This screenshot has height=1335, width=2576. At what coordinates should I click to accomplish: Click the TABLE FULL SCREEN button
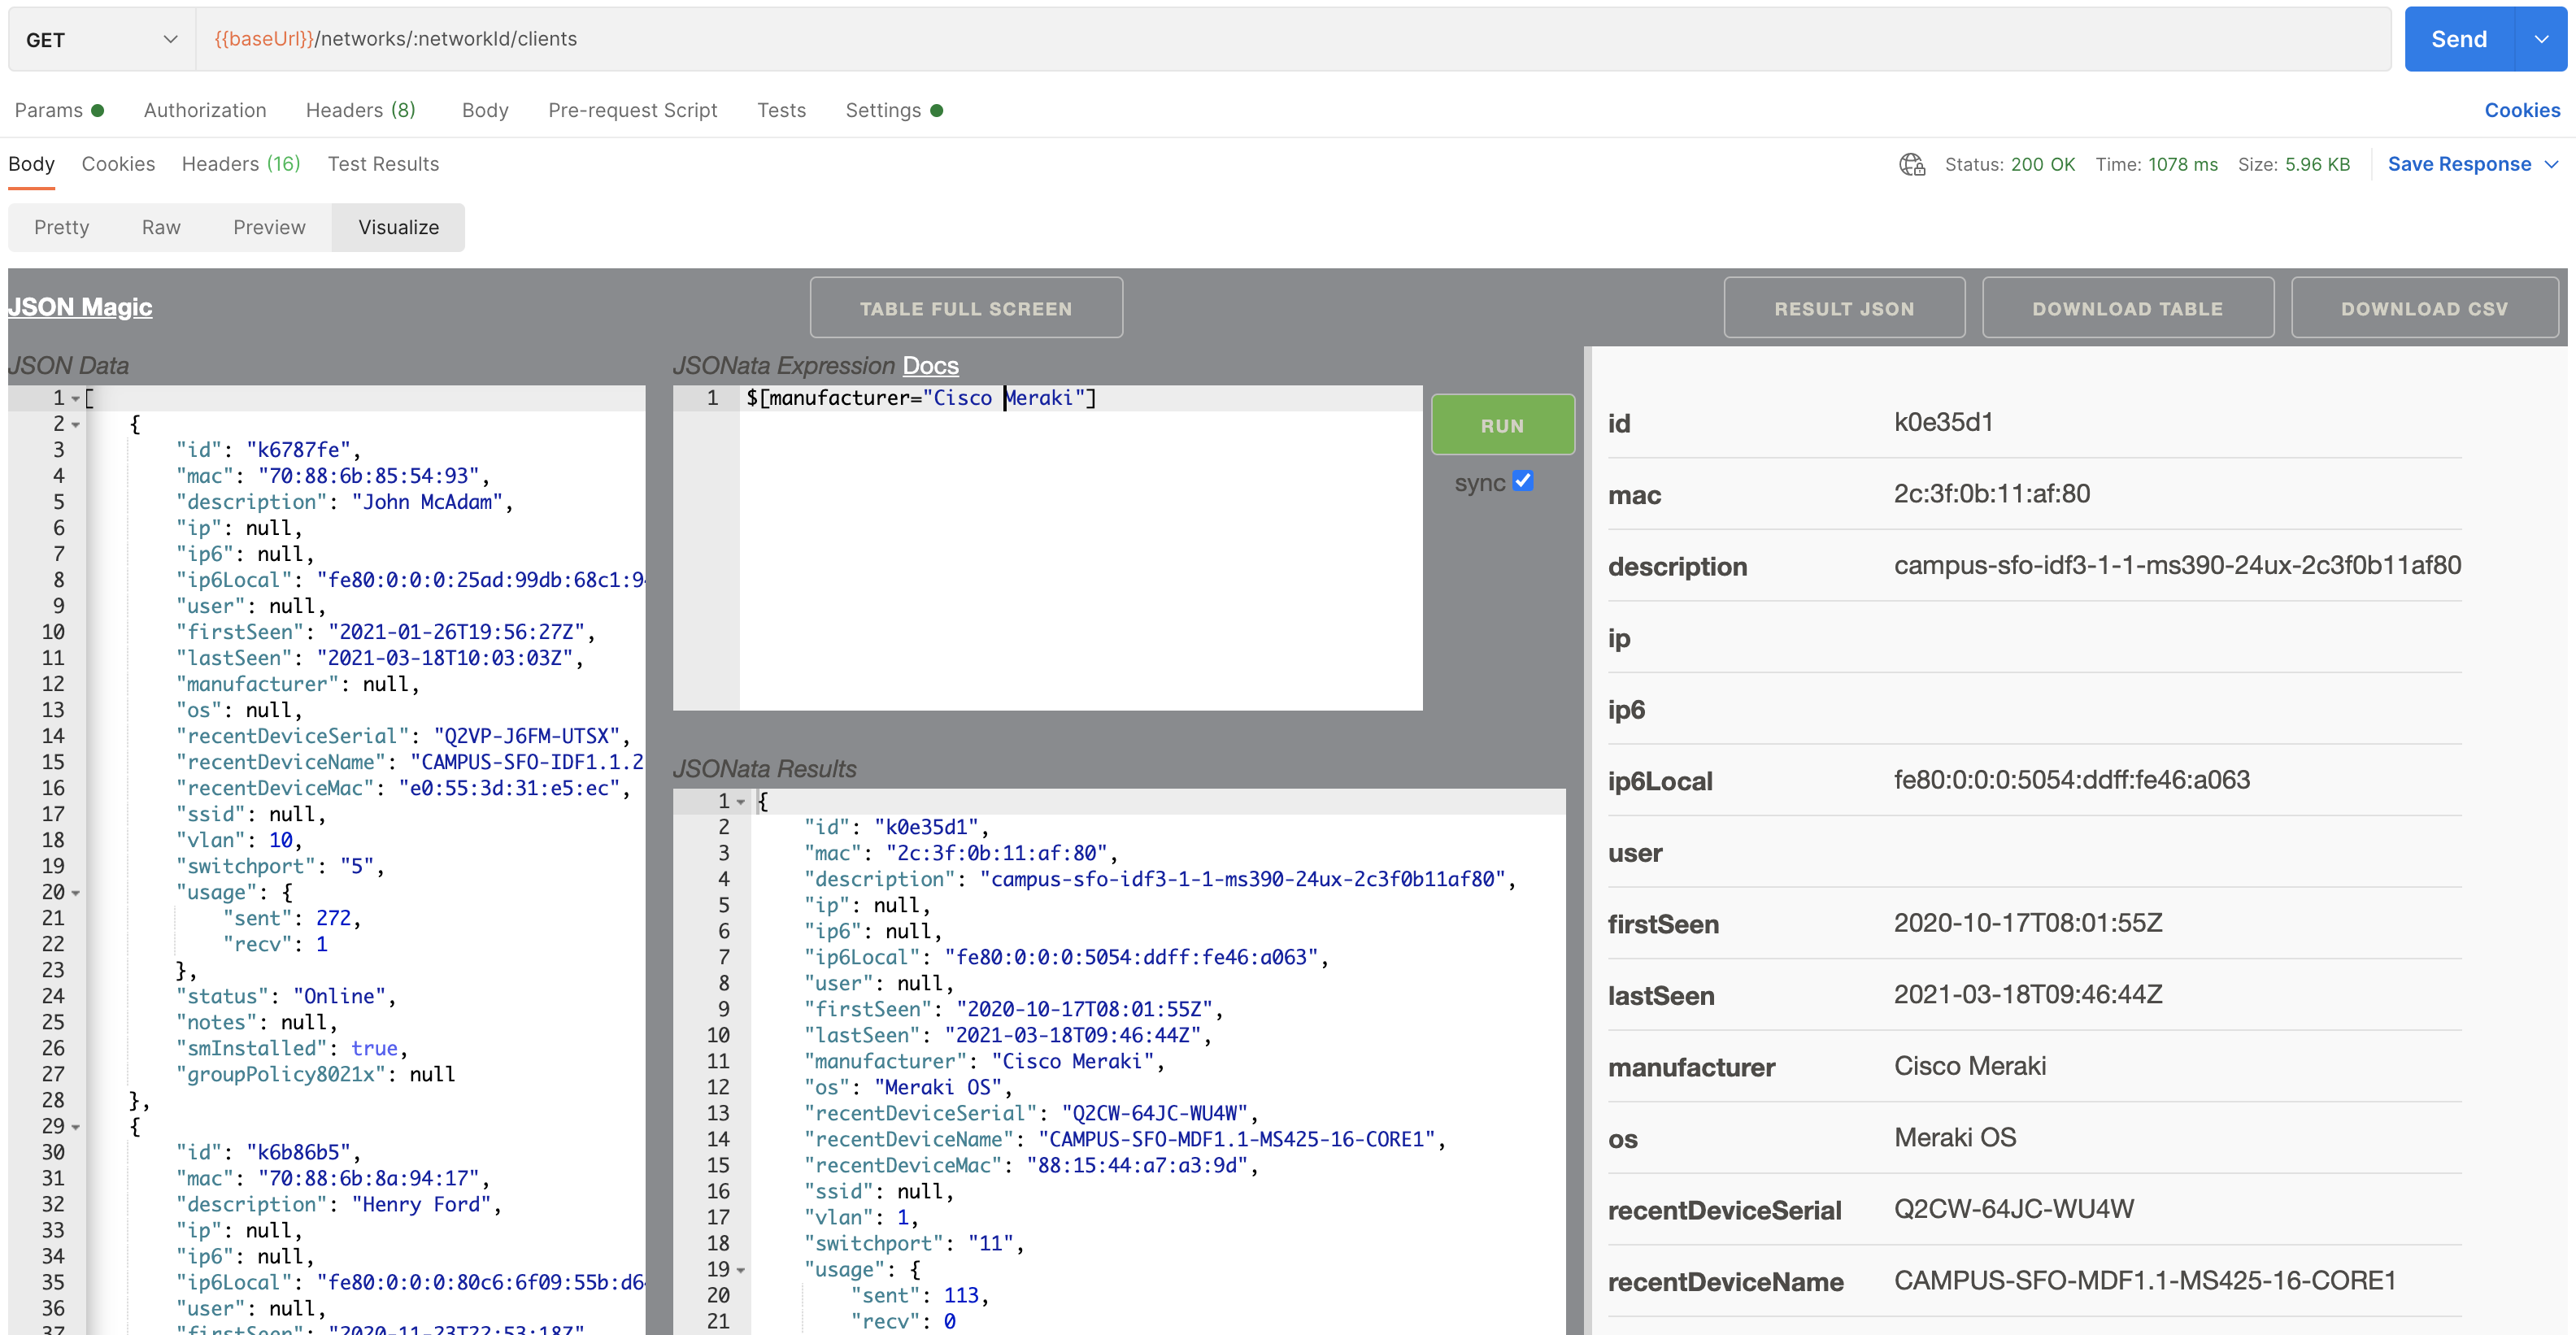(x=966, y=308)
